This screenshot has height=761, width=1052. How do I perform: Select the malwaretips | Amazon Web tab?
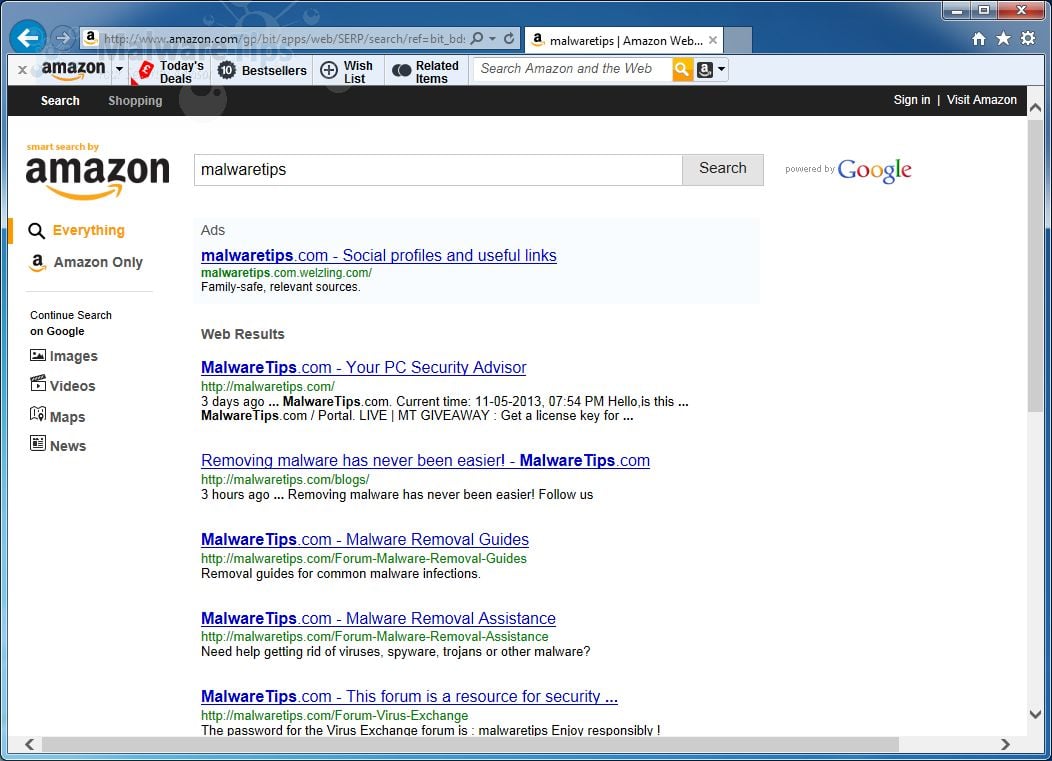click(624, 40)
